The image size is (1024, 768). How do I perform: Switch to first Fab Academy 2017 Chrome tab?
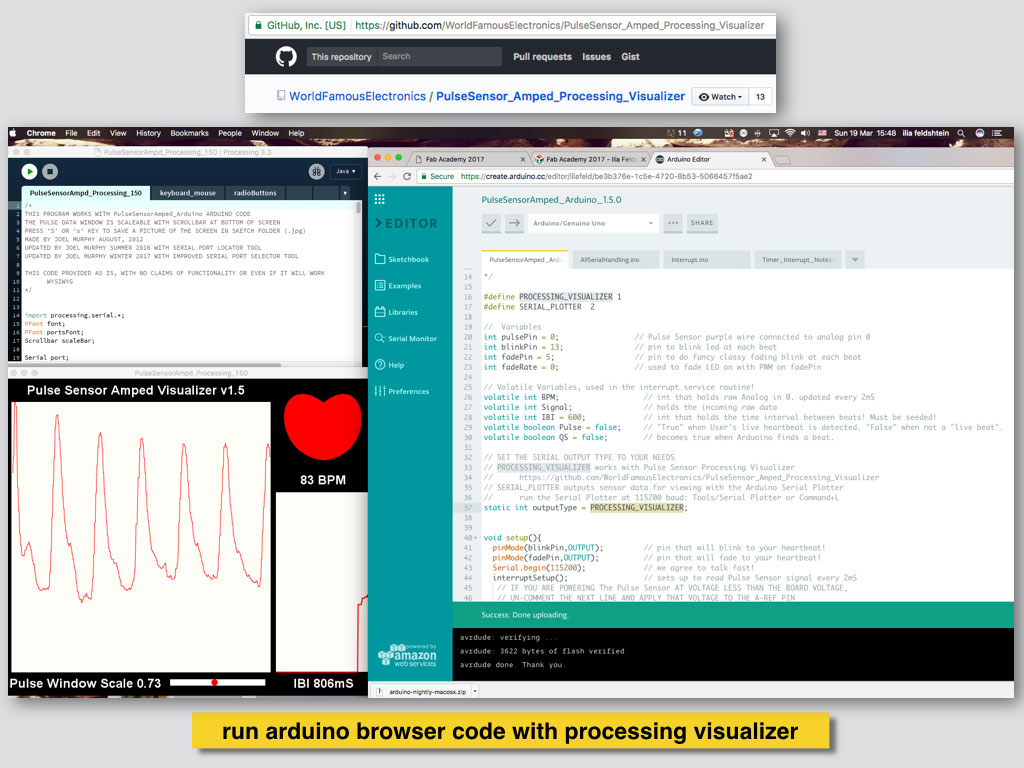(x=468, y=159)
